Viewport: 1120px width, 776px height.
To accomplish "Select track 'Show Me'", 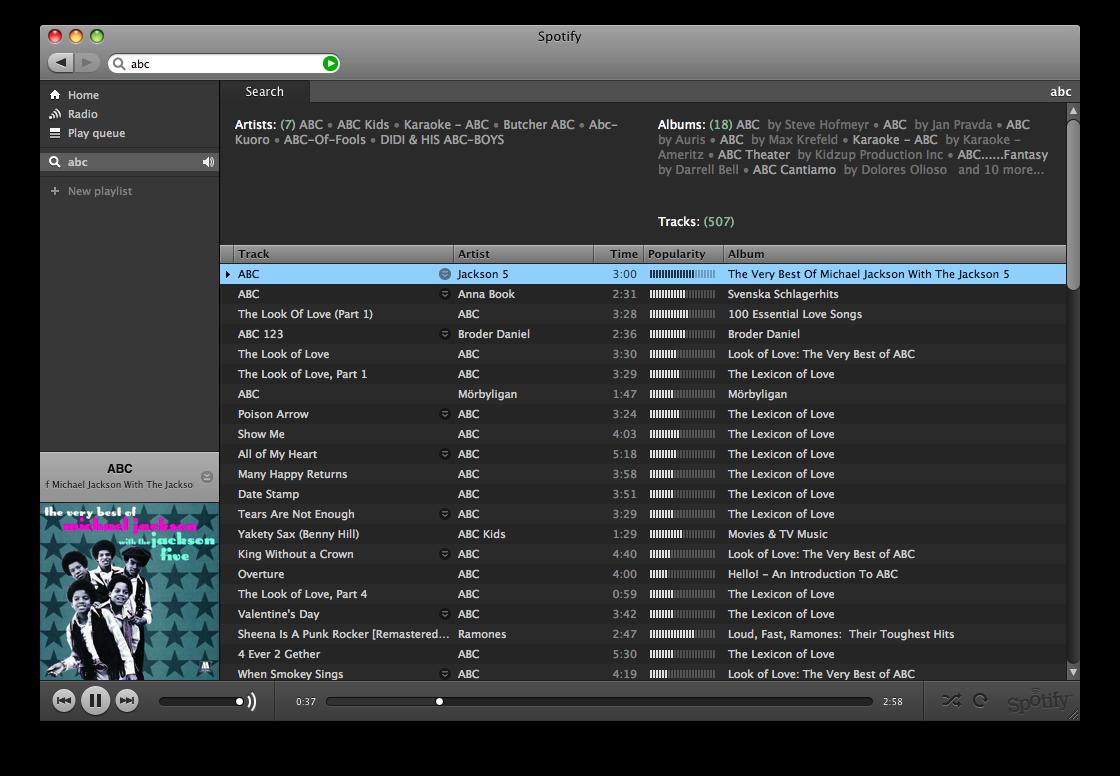I will 261,434.
